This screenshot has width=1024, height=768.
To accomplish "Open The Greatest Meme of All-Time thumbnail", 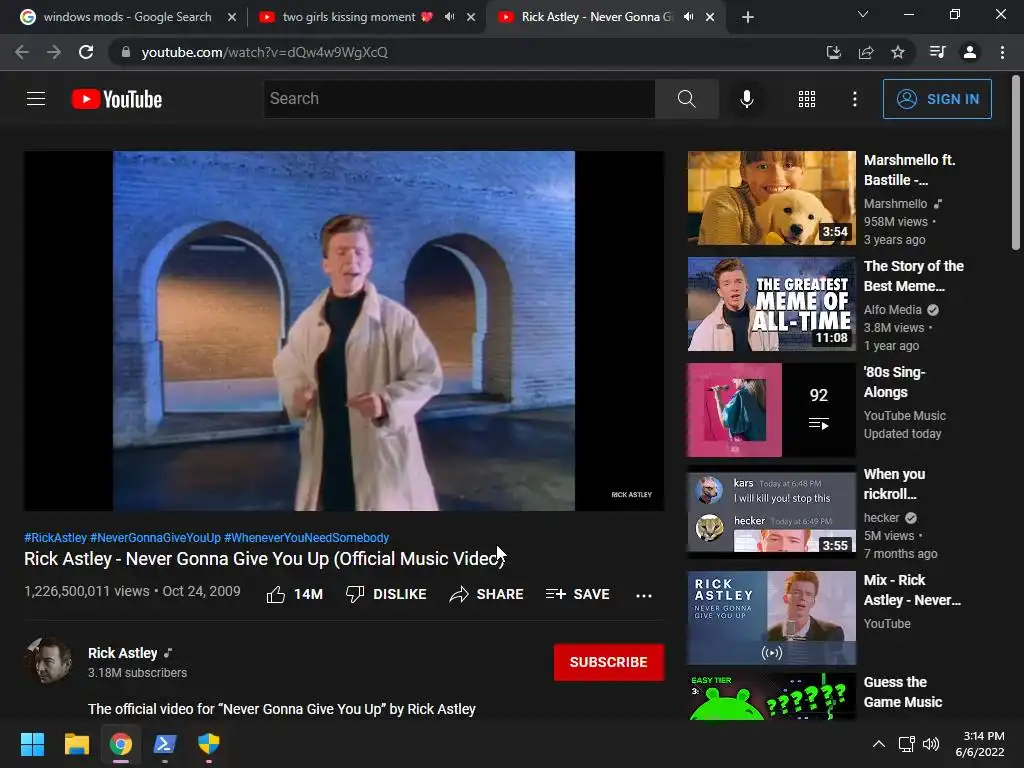I will pyautogui.click(x=771, y=304).
